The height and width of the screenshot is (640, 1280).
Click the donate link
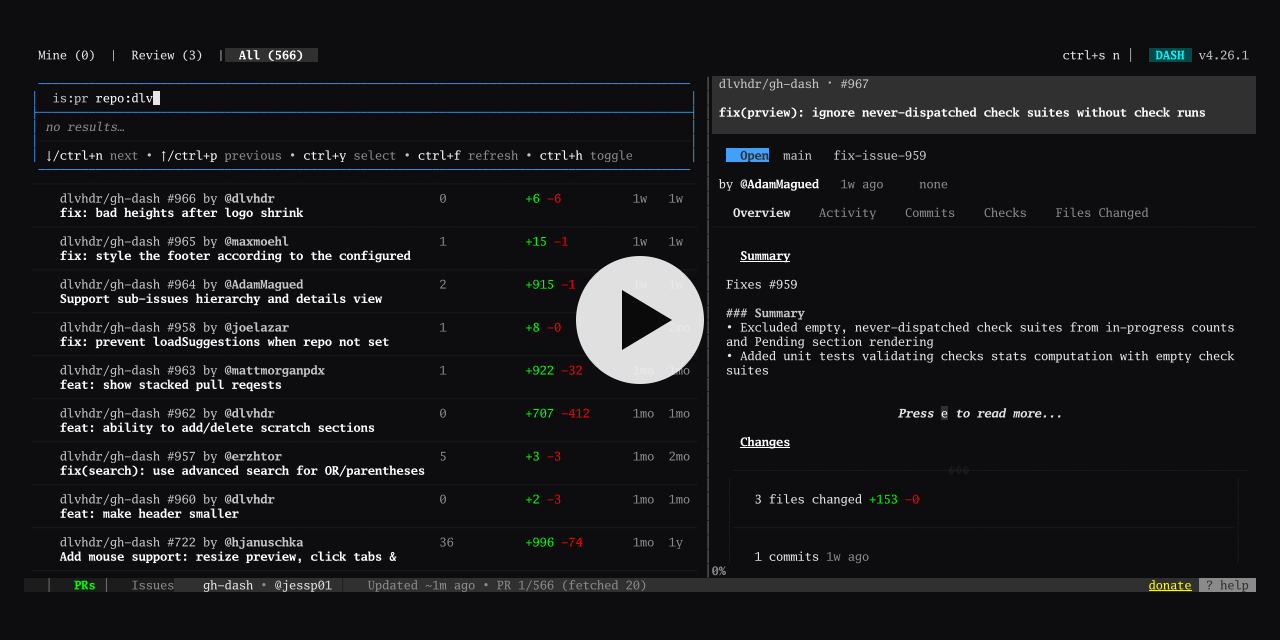(x=1170, y=585)
